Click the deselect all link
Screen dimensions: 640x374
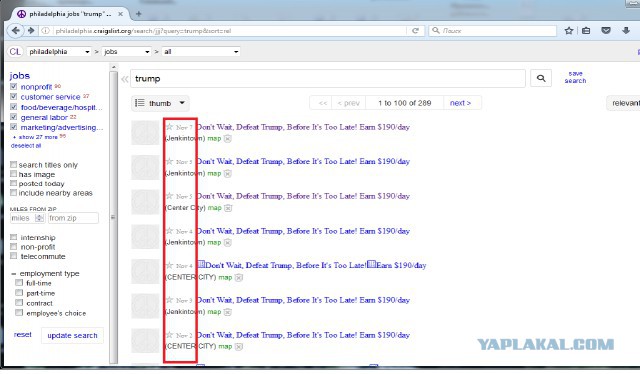26,146
